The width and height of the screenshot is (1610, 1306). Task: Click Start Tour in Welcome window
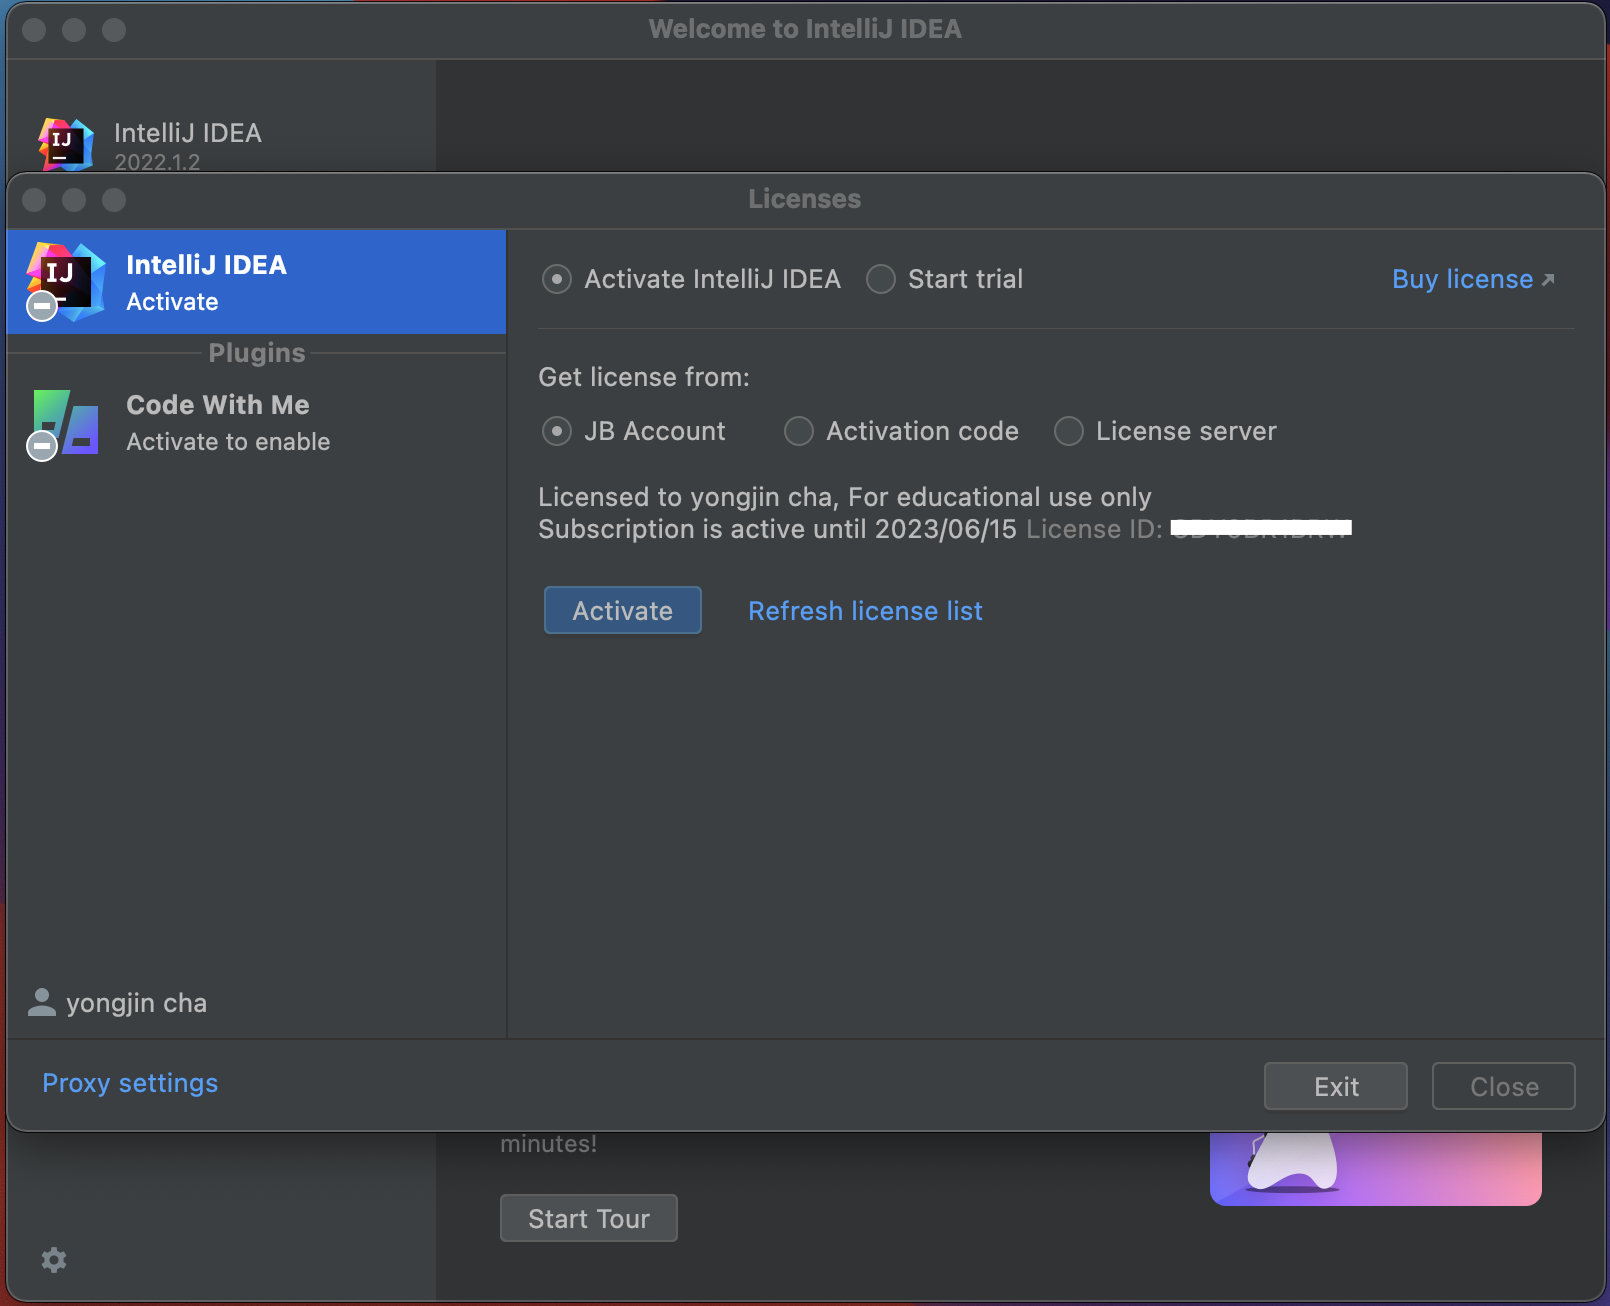589,1218
